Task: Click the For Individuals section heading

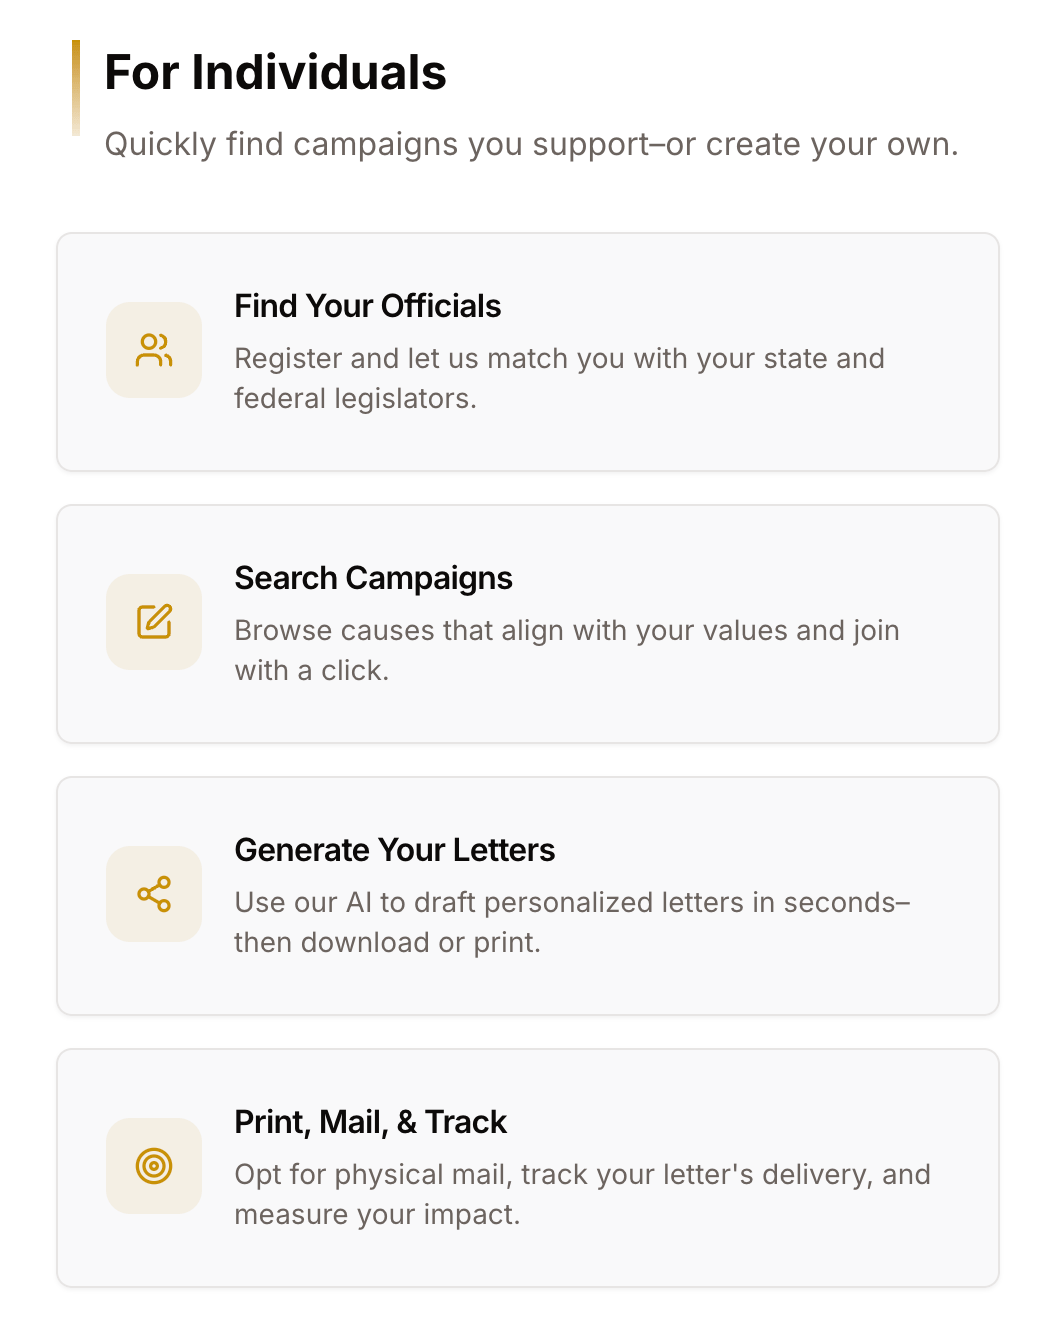Action: [x=276, y=73]
